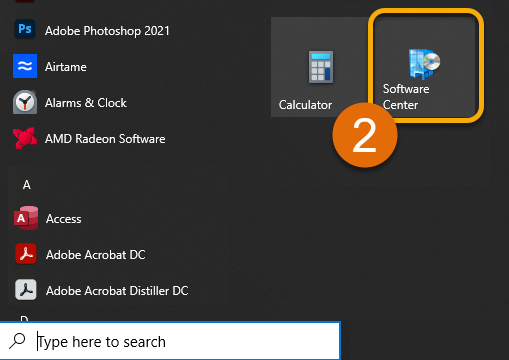Select the 'AMD Radeon Software' entry text
This screenshot has height=360, width=509.
coord(105,139)
